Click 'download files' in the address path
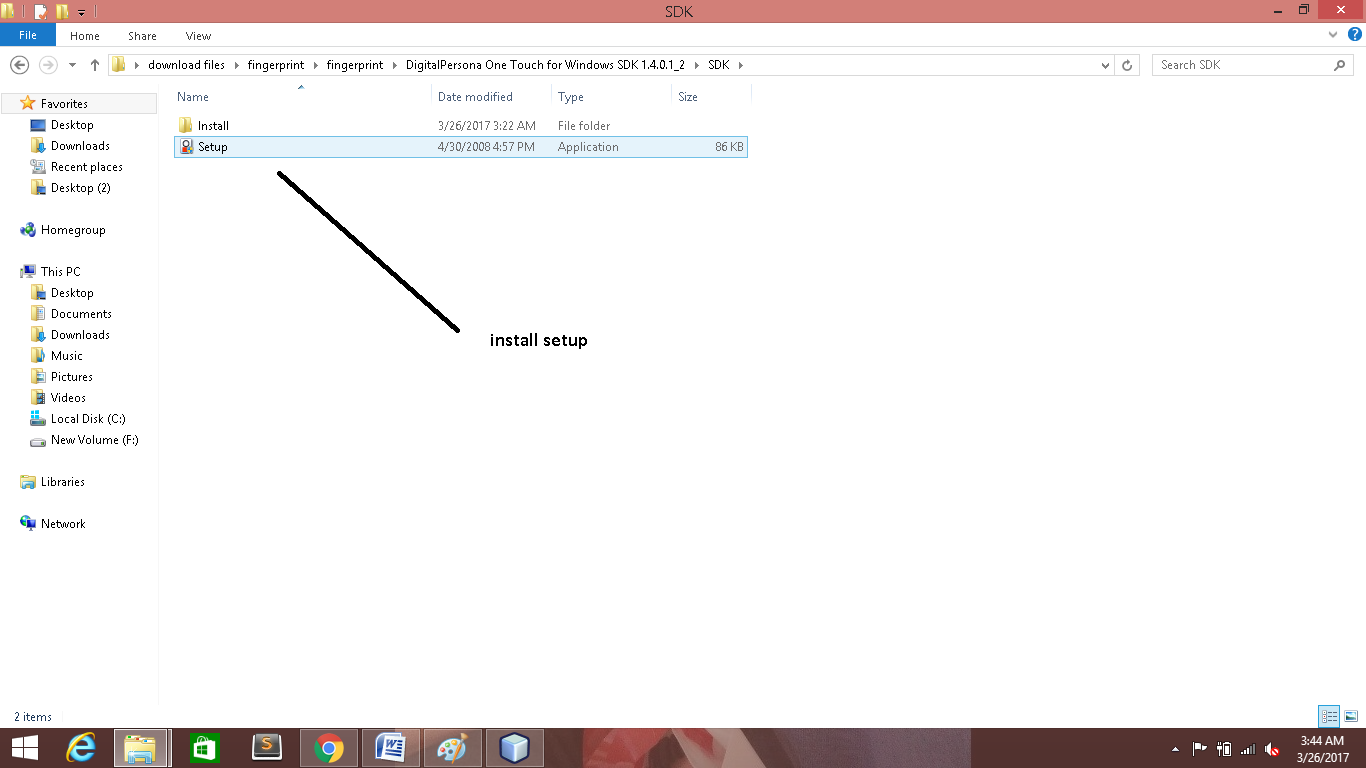 [186, 65]
